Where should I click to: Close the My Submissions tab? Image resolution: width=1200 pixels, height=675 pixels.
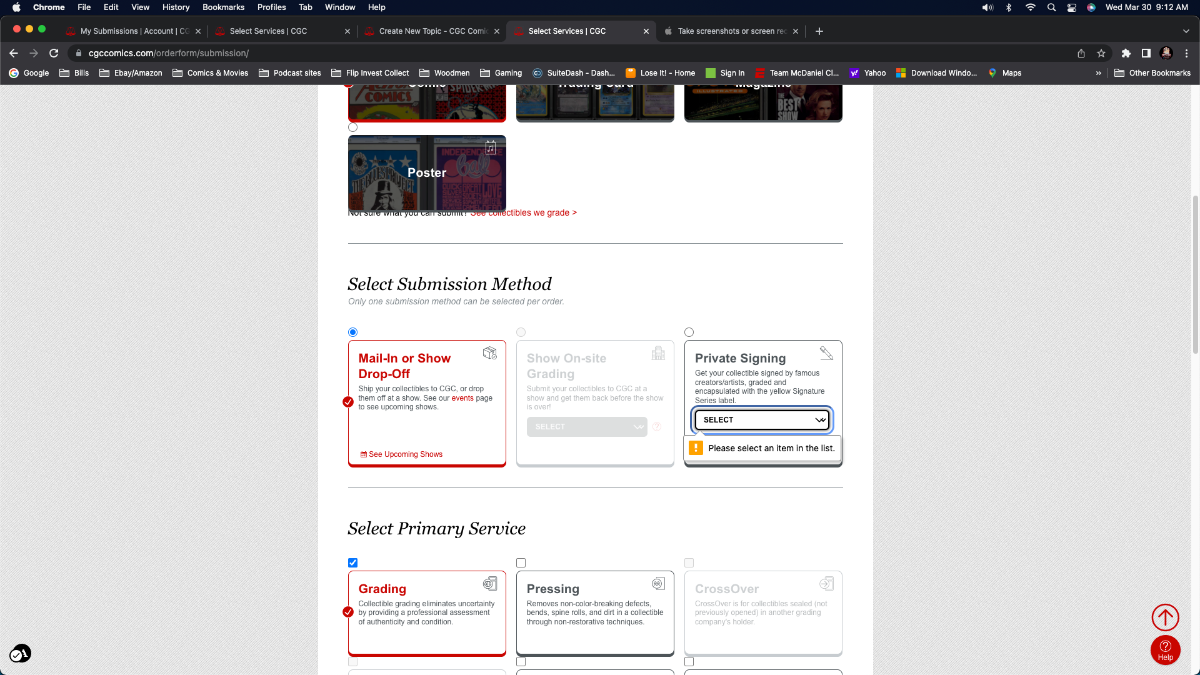point(199,31)
